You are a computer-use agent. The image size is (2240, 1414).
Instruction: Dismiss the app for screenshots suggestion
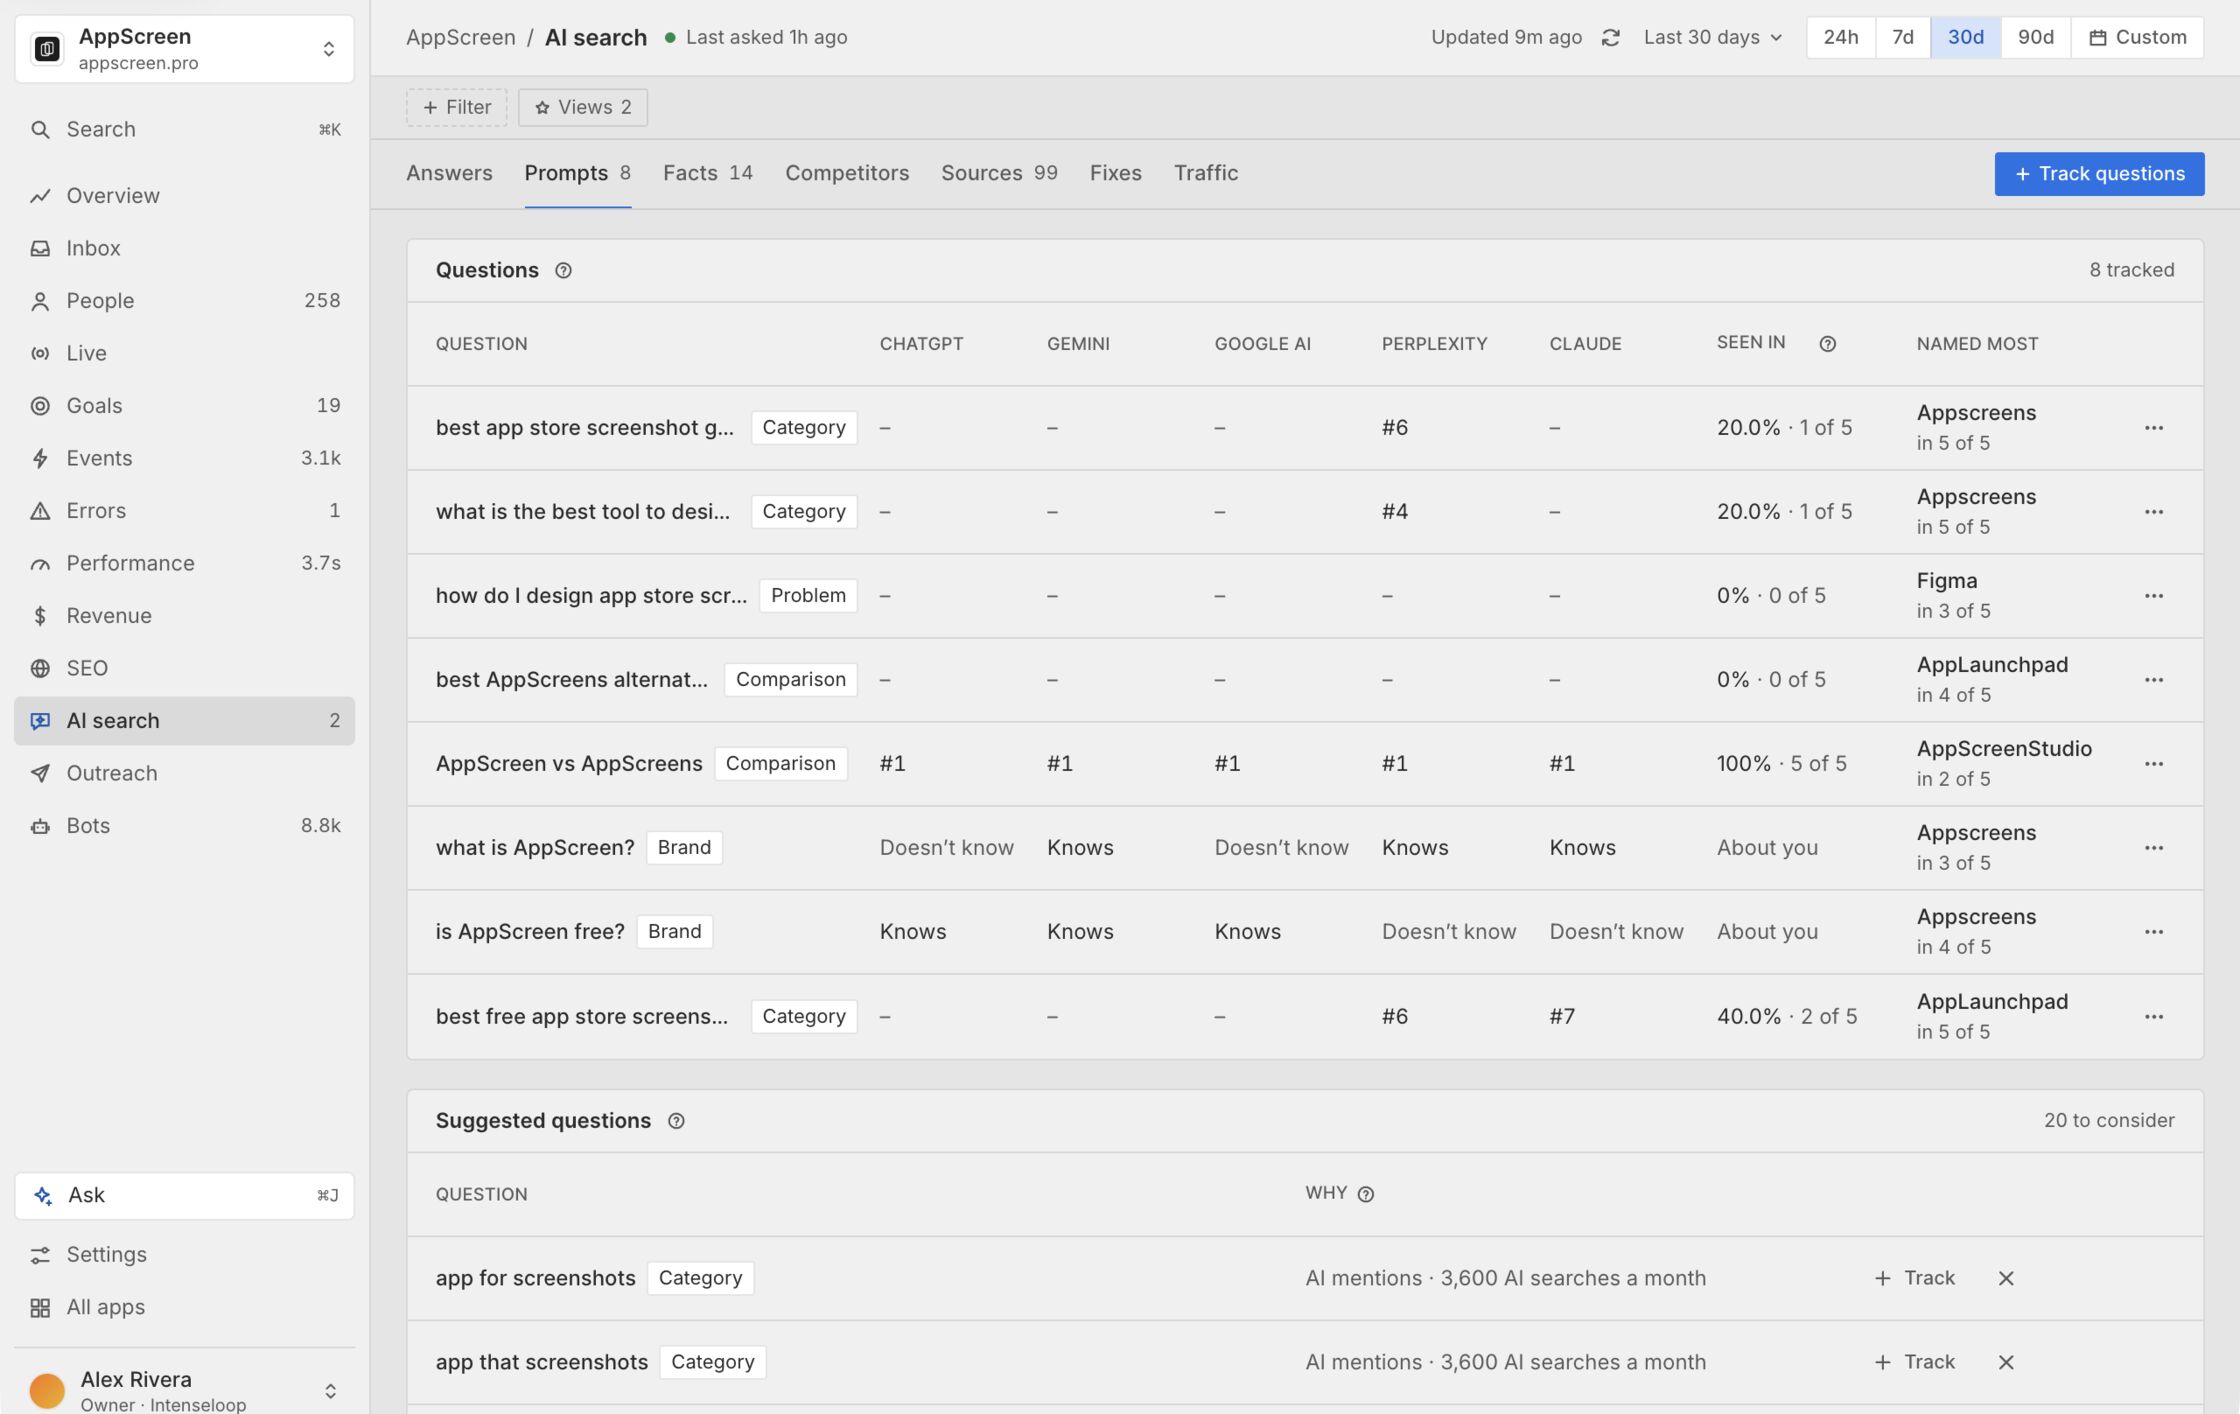coord(2006,1278)
